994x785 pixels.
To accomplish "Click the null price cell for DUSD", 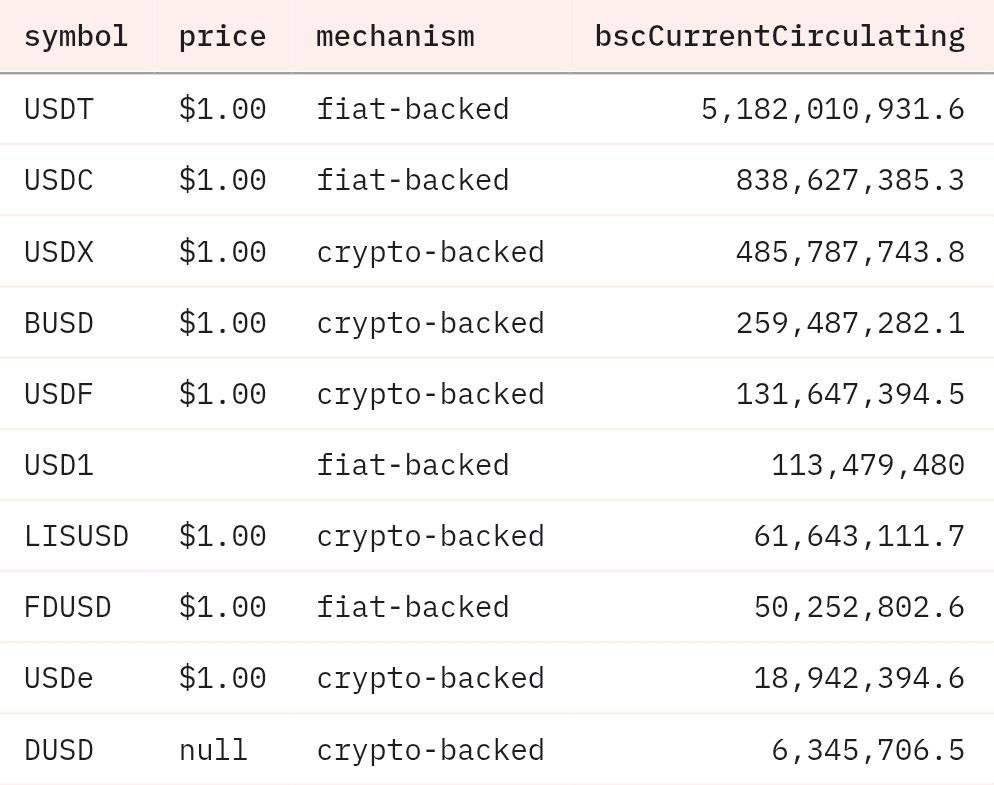I will [x=213, y=750].
